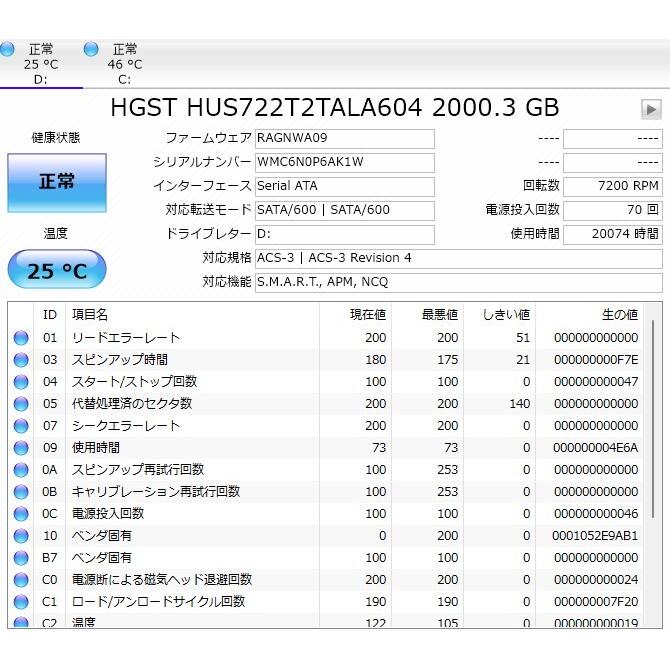Click the serial number field WMC6N0P6AK1W
The image size is (670, 670).
344,162
